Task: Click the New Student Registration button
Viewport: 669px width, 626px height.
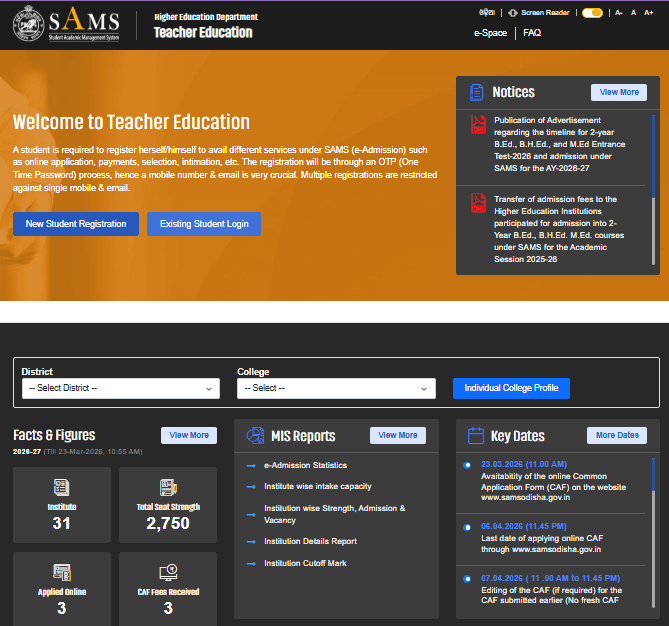Action: point(76,224)
